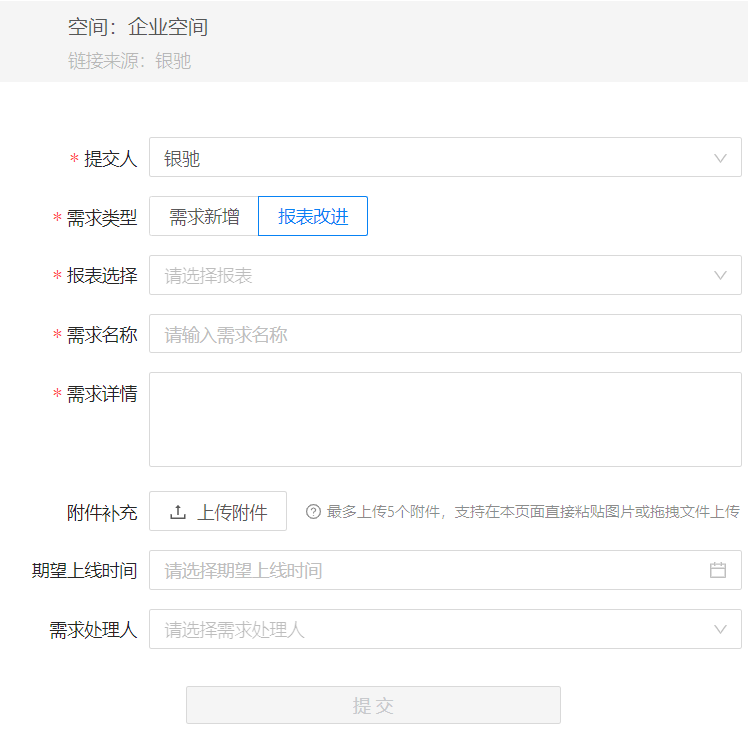The height and width of the screenshot is (734, 750).
Task: Select the 报表改进 requirement type
Action: (x=313, y=217)
